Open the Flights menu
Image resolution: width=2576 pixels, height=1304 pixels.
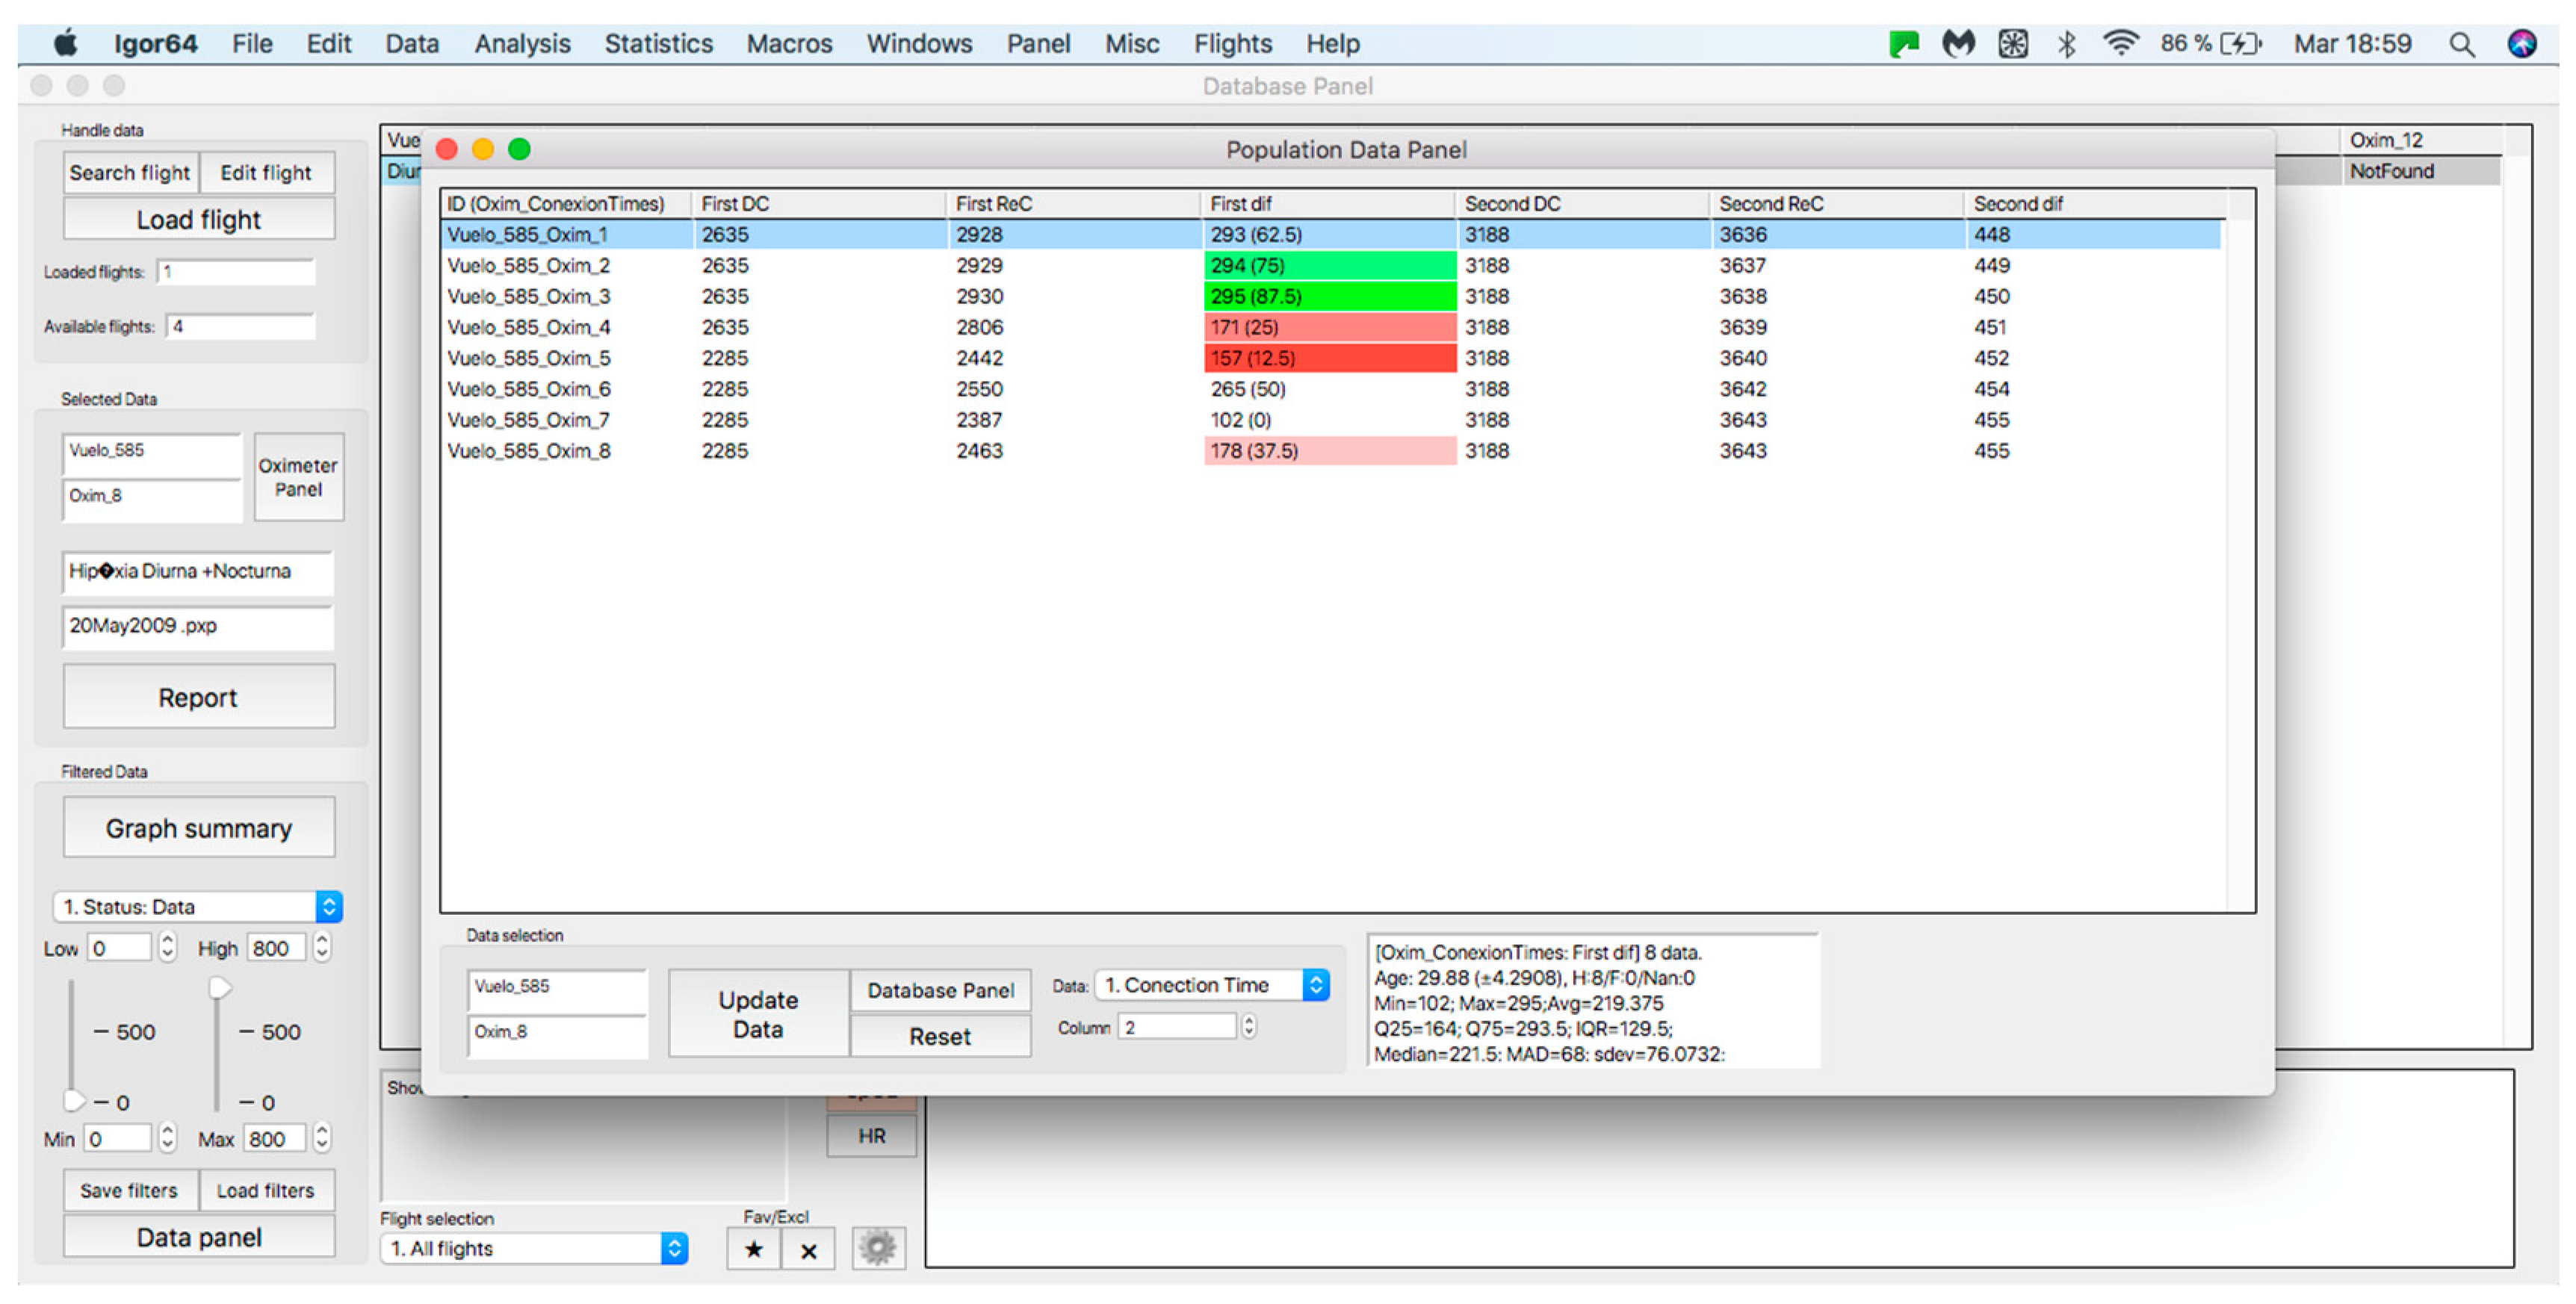pyautogui.click(x=1232, y=44)
